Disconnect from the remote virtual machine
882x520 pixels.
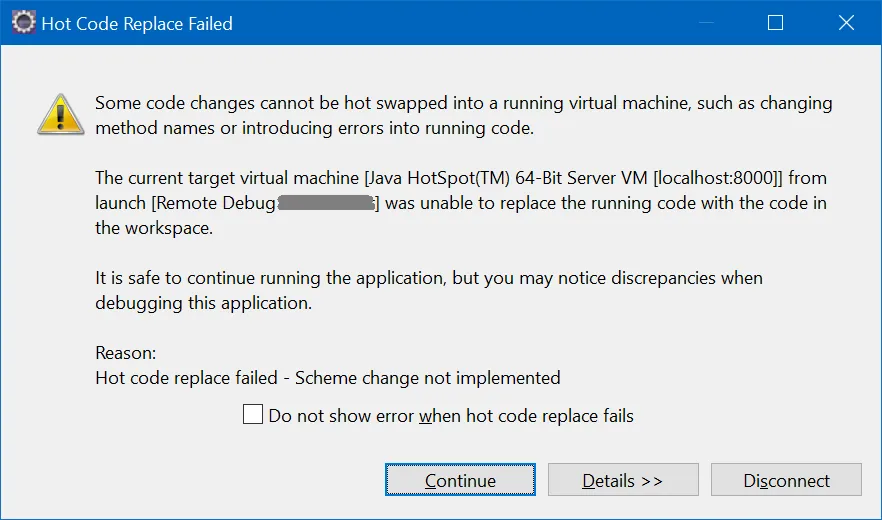786,481
